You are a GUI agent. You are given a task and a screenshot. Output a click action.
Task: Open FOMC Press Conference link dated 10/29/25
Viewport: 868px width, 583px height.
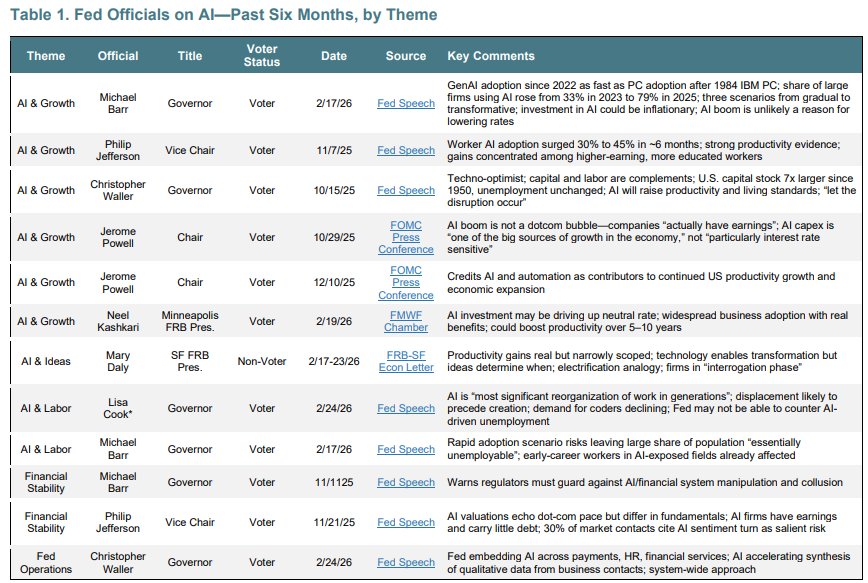point(406,237)
